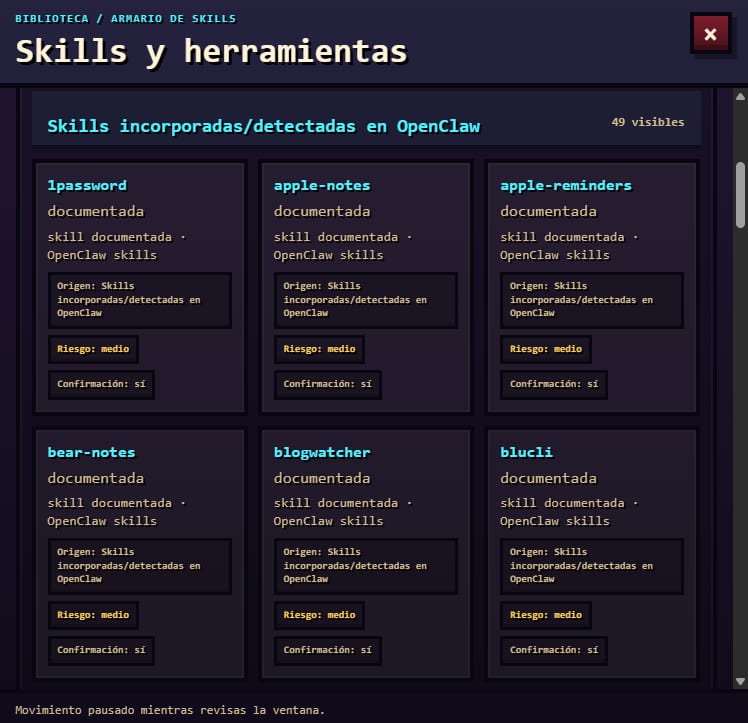The height and width of the screenshot is (723, 748).
Task: Click 'skill documentada · OpenClaw skills' in apple-notes card
Action: tap(343, 246)
